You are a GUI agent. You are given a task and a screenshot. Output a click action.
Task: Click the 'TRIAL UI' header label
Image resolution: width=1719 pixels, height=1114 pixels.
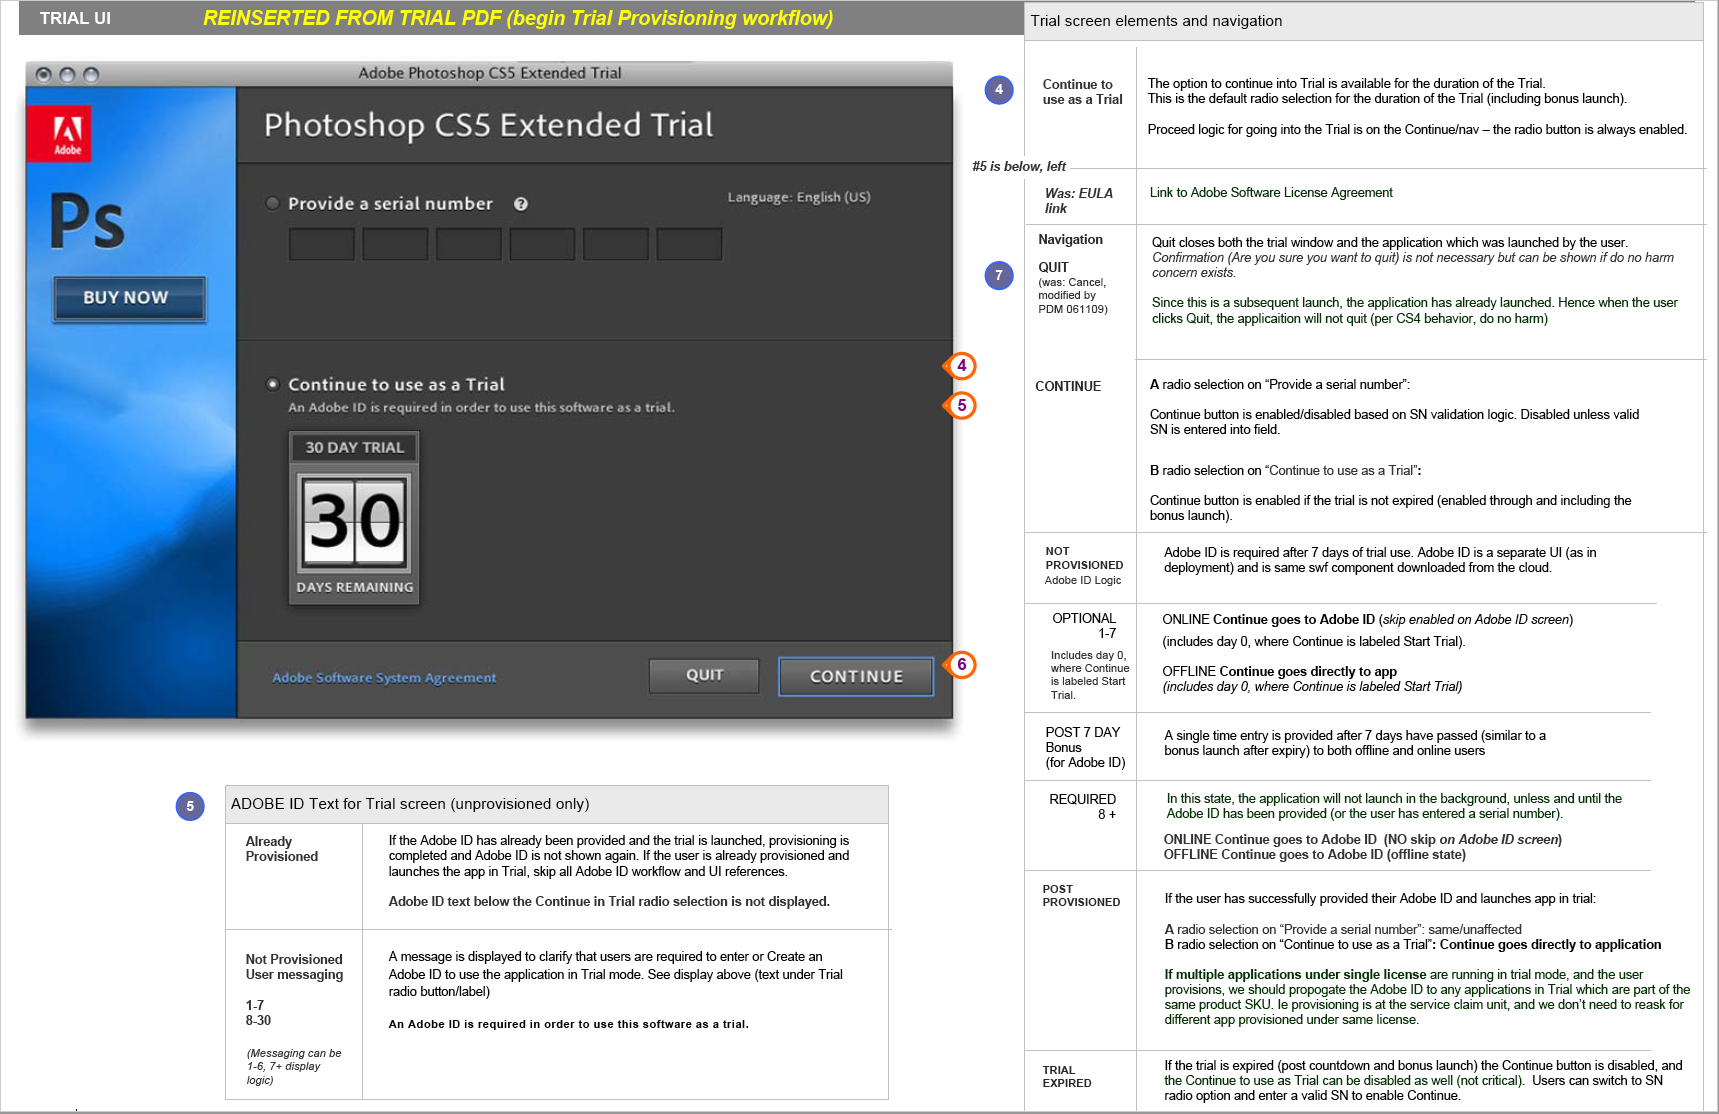(x=75, y=18)
